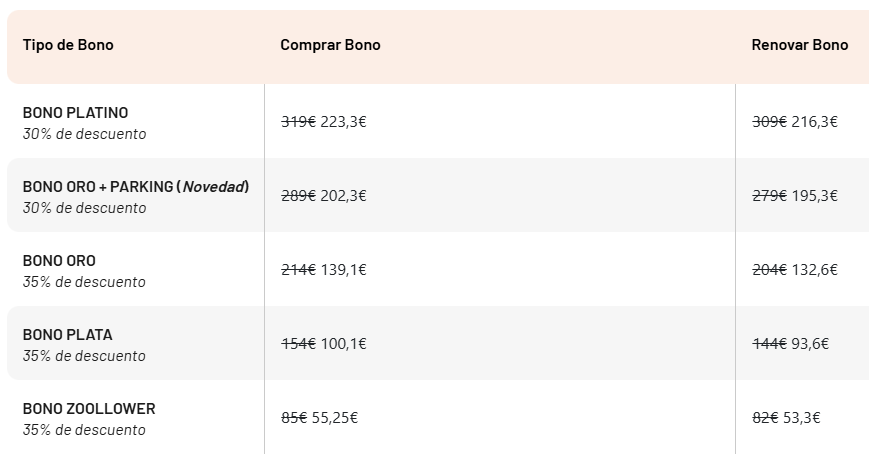Click the BONO PLATA row label
This screenshot has width=869, height=471.
[x=68, y=335]
